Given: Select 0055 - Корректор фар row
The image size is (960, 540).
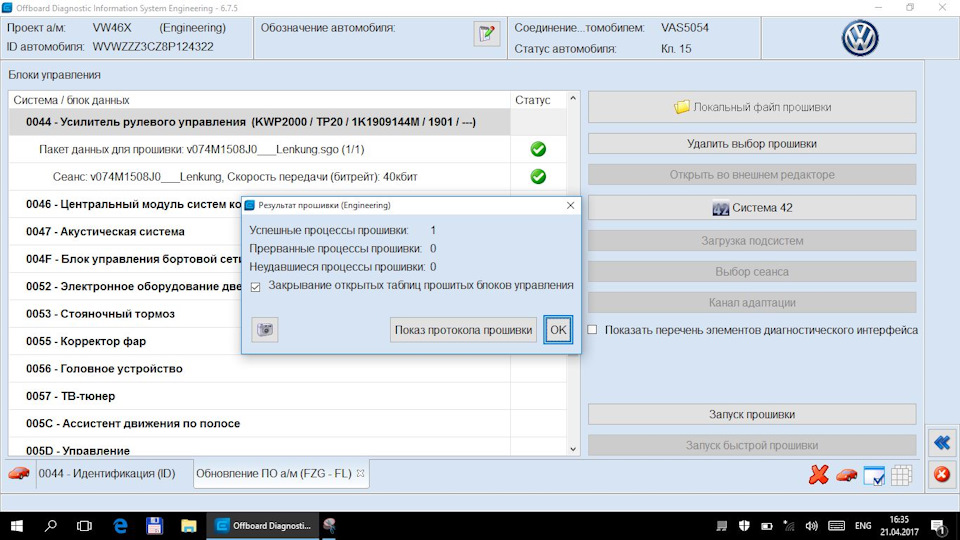Looking at the screenshot, I should [125, 341].
